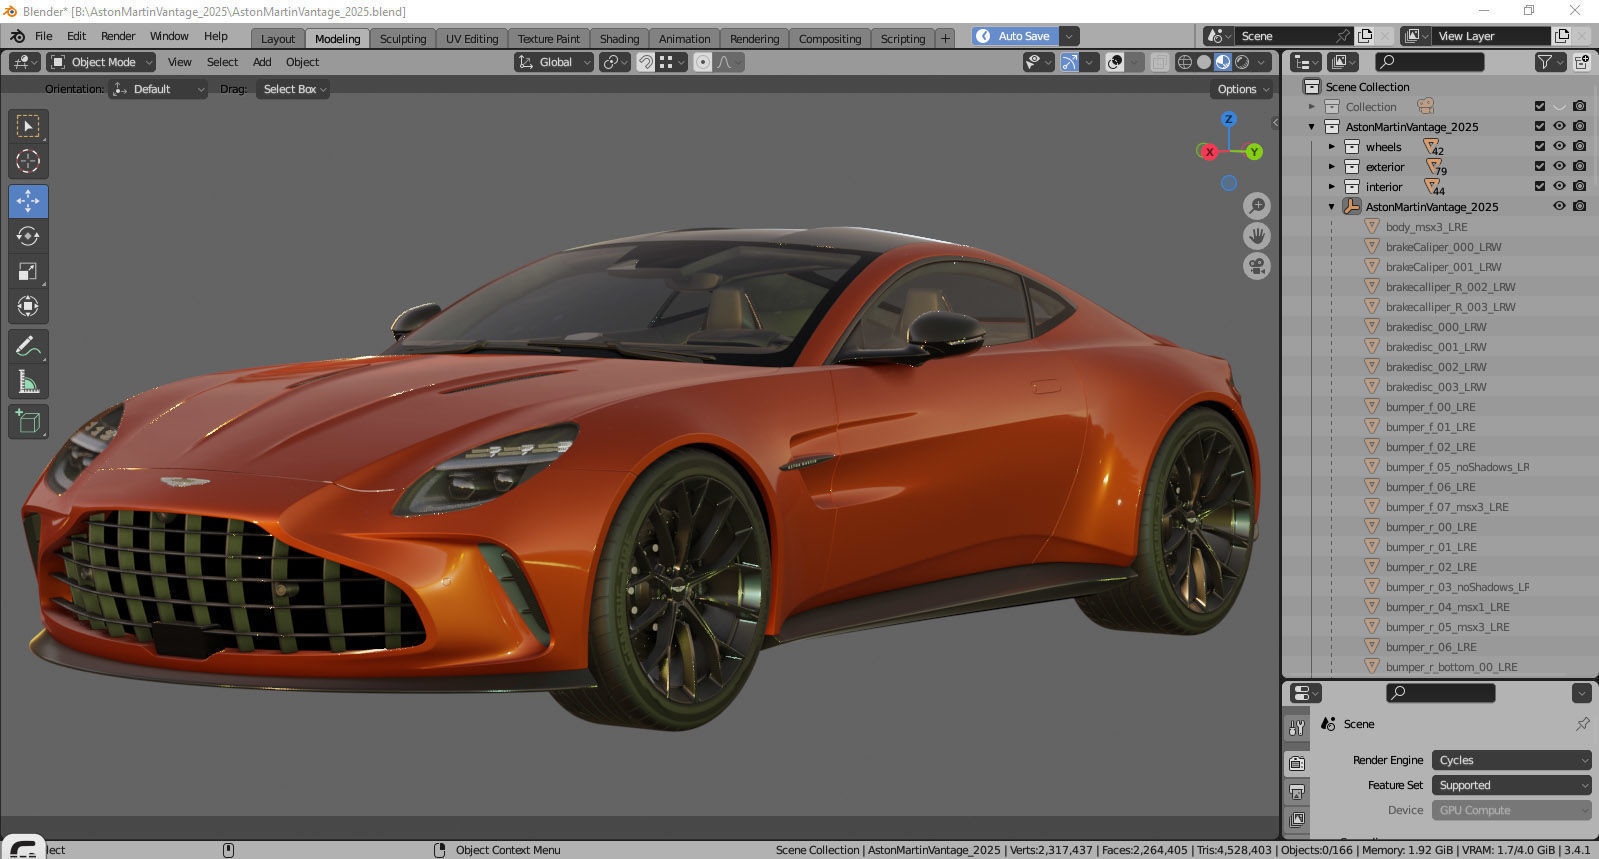Uncheck the Collection checkbox
The height and width of the screenshot is (859, 1599).
point(1540,106)
